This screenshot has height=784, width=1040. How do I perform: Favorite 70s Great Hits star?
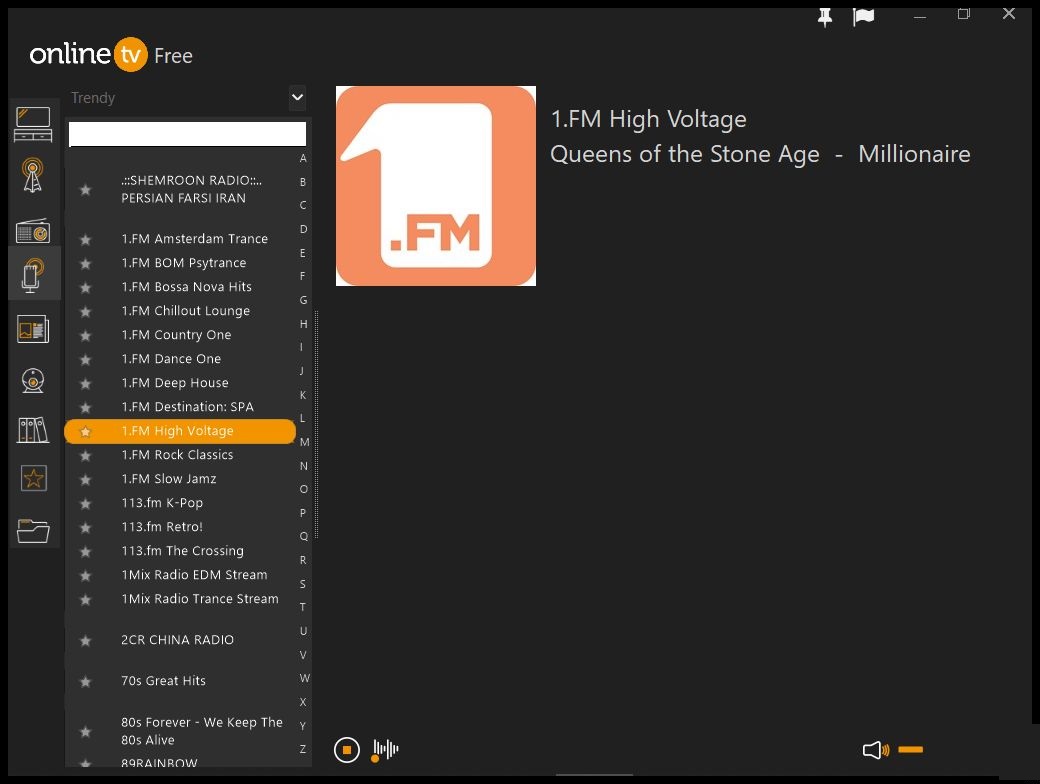86,681
